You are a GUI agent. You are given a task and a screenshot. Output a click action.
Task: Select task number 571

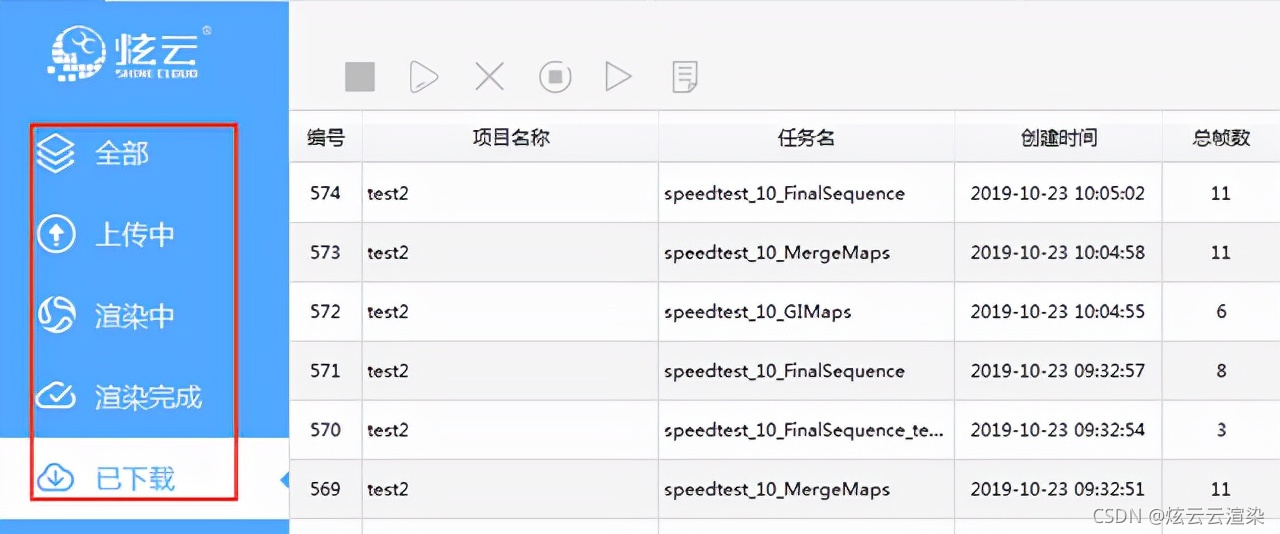click(x=325, y=370)
